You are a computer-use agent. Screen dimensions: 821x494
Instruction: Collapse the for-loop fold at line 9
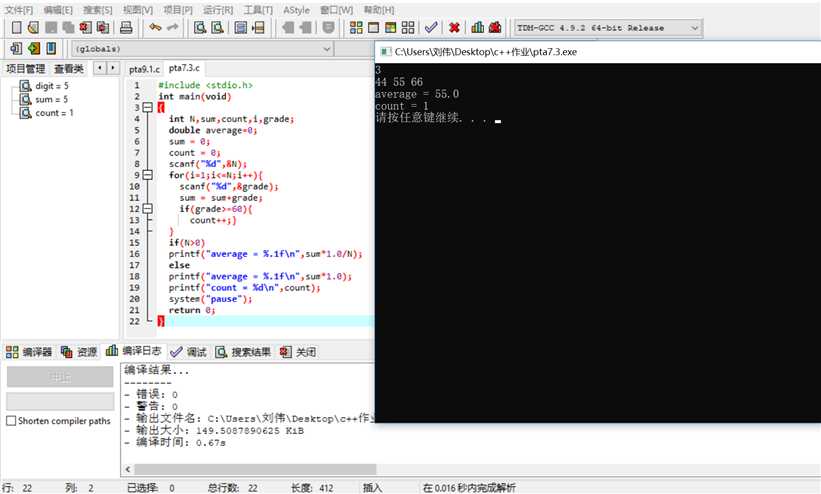[147, 175]
